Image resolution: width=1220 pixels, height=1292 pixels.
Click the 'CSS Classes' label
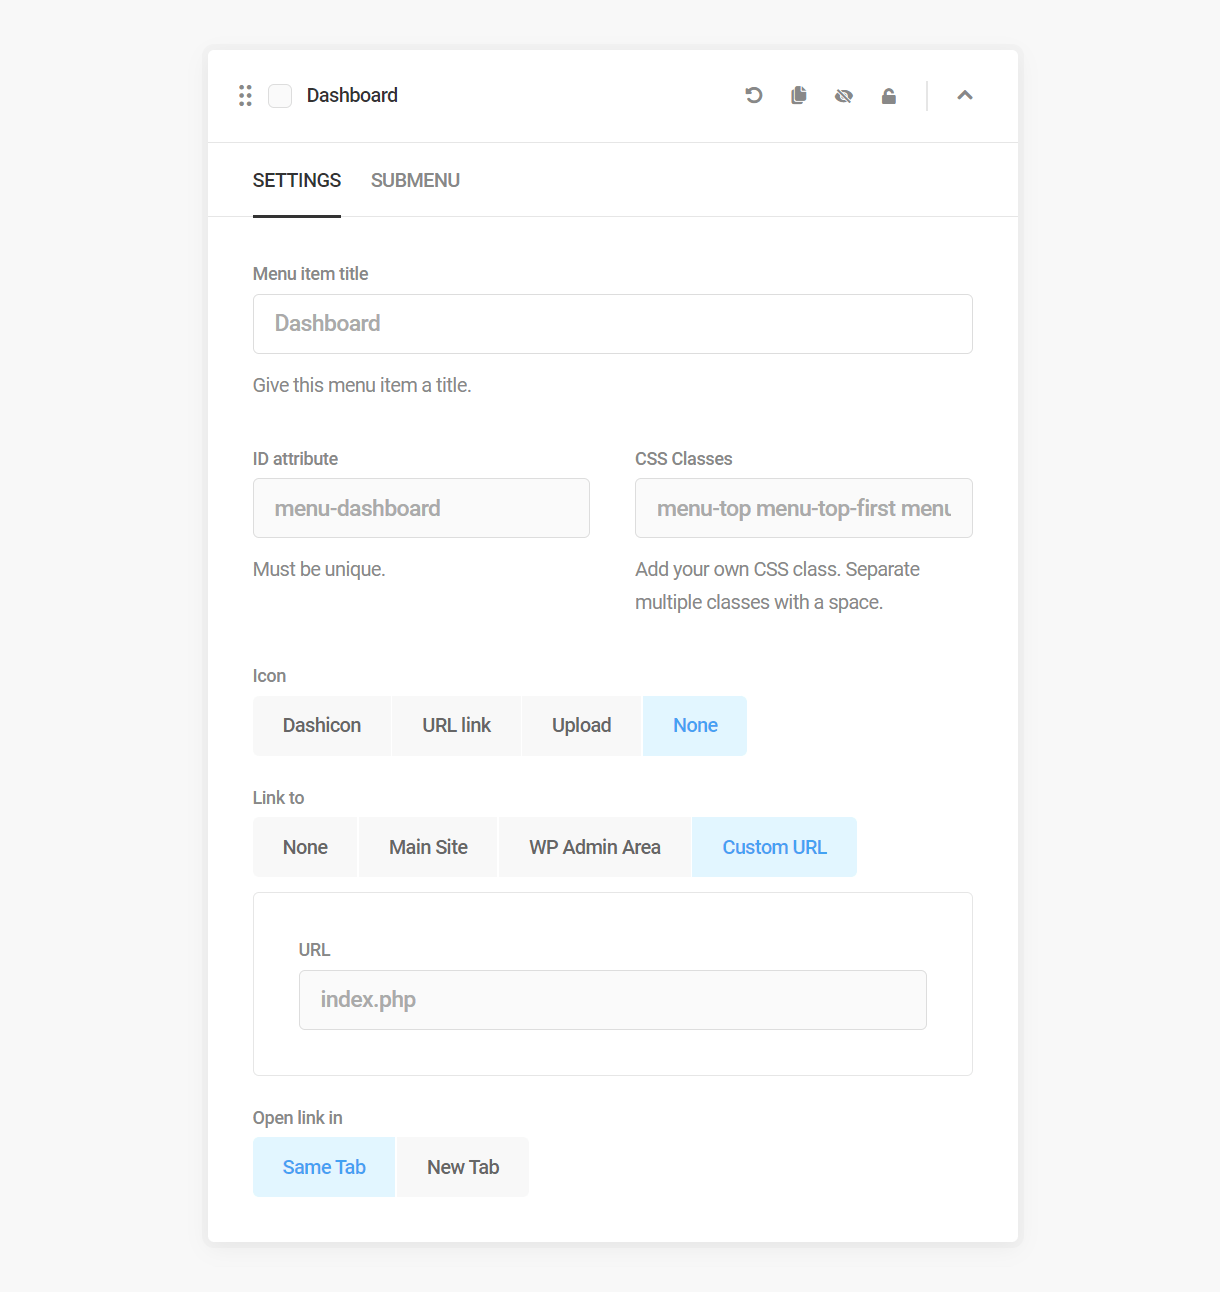684,459
